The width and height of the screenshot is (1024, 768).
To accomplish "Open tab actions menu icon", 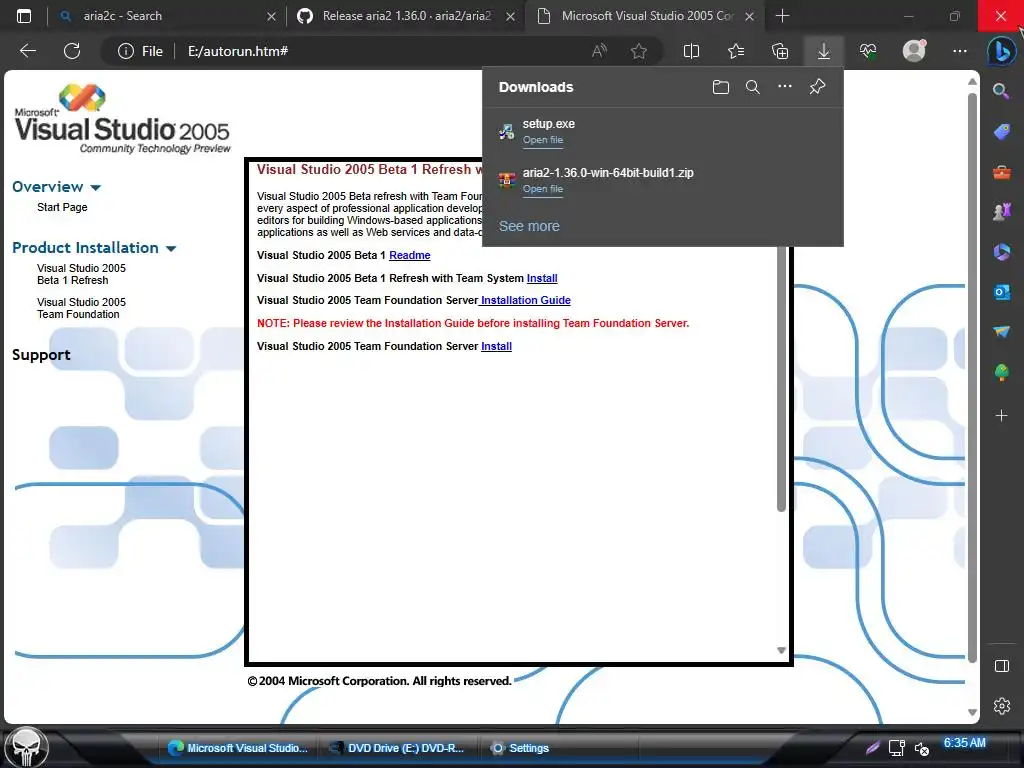I will (24, 16).
